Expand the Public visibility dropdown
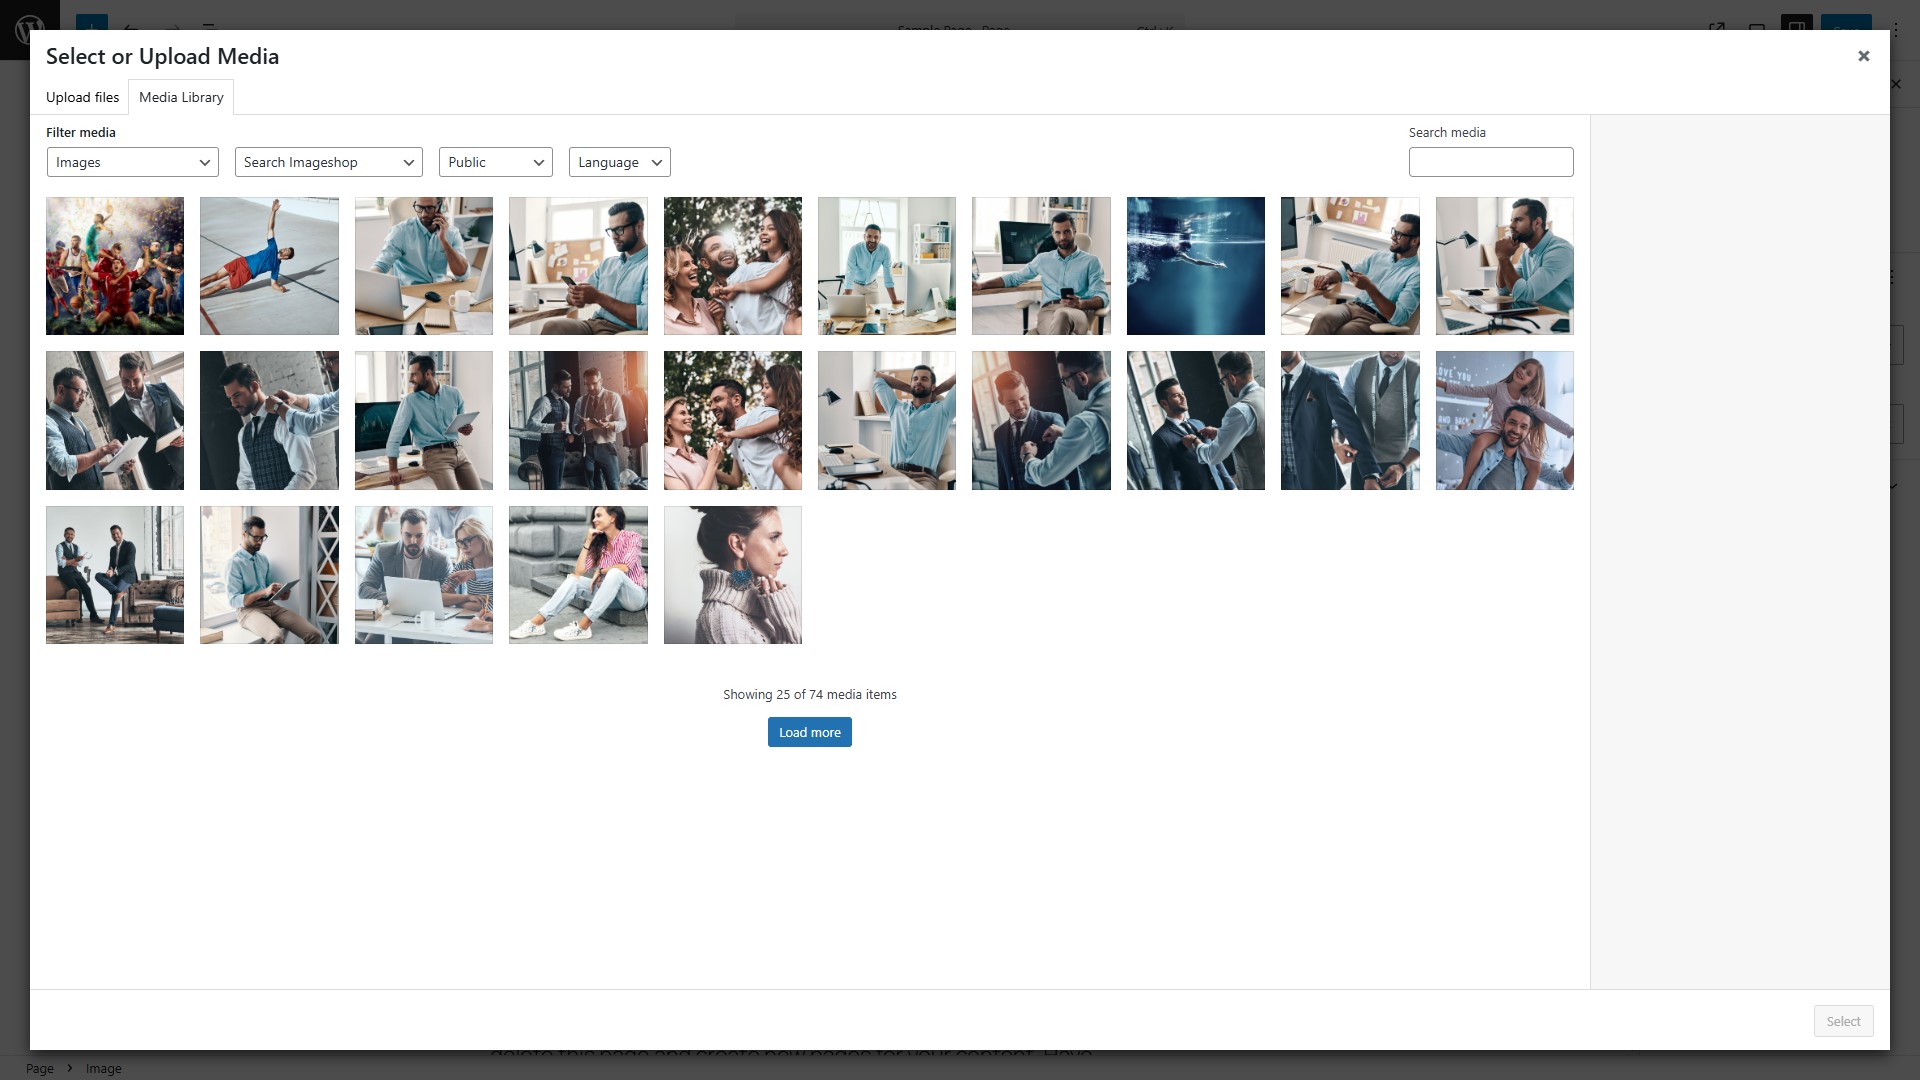The image size is (1920, 1080). 496,162
